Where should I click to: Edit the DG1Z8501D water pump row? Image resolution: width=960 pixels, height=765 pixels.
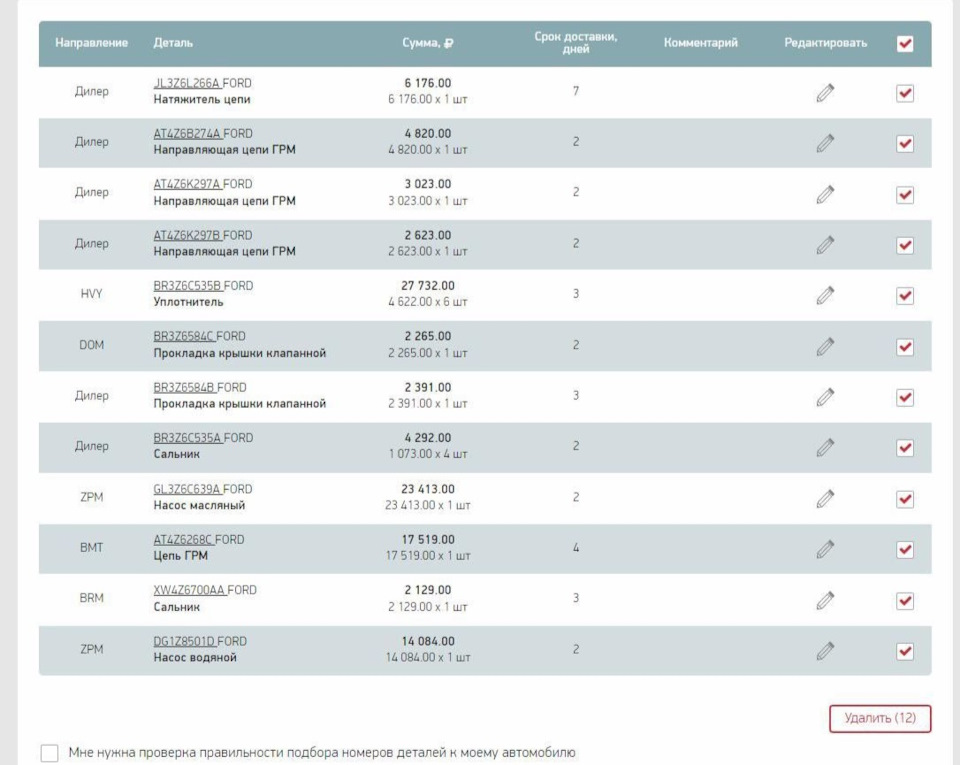tap(824, 651)
